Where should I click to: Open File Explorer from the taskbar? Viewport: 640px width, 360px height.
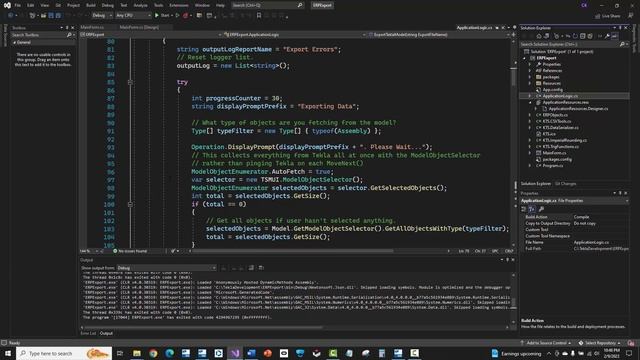[137, 353]
